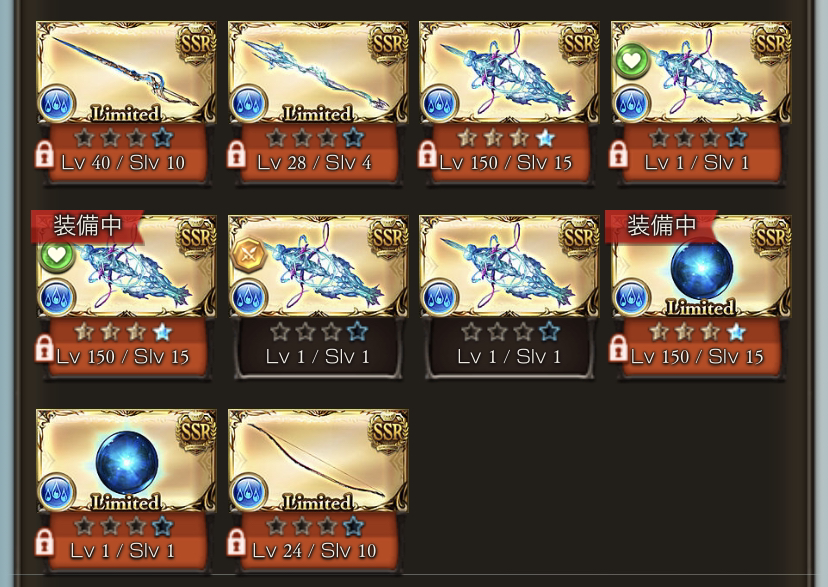
Task: Click the blue star on the Lv 28 weapon
Action: pos(353,138)
